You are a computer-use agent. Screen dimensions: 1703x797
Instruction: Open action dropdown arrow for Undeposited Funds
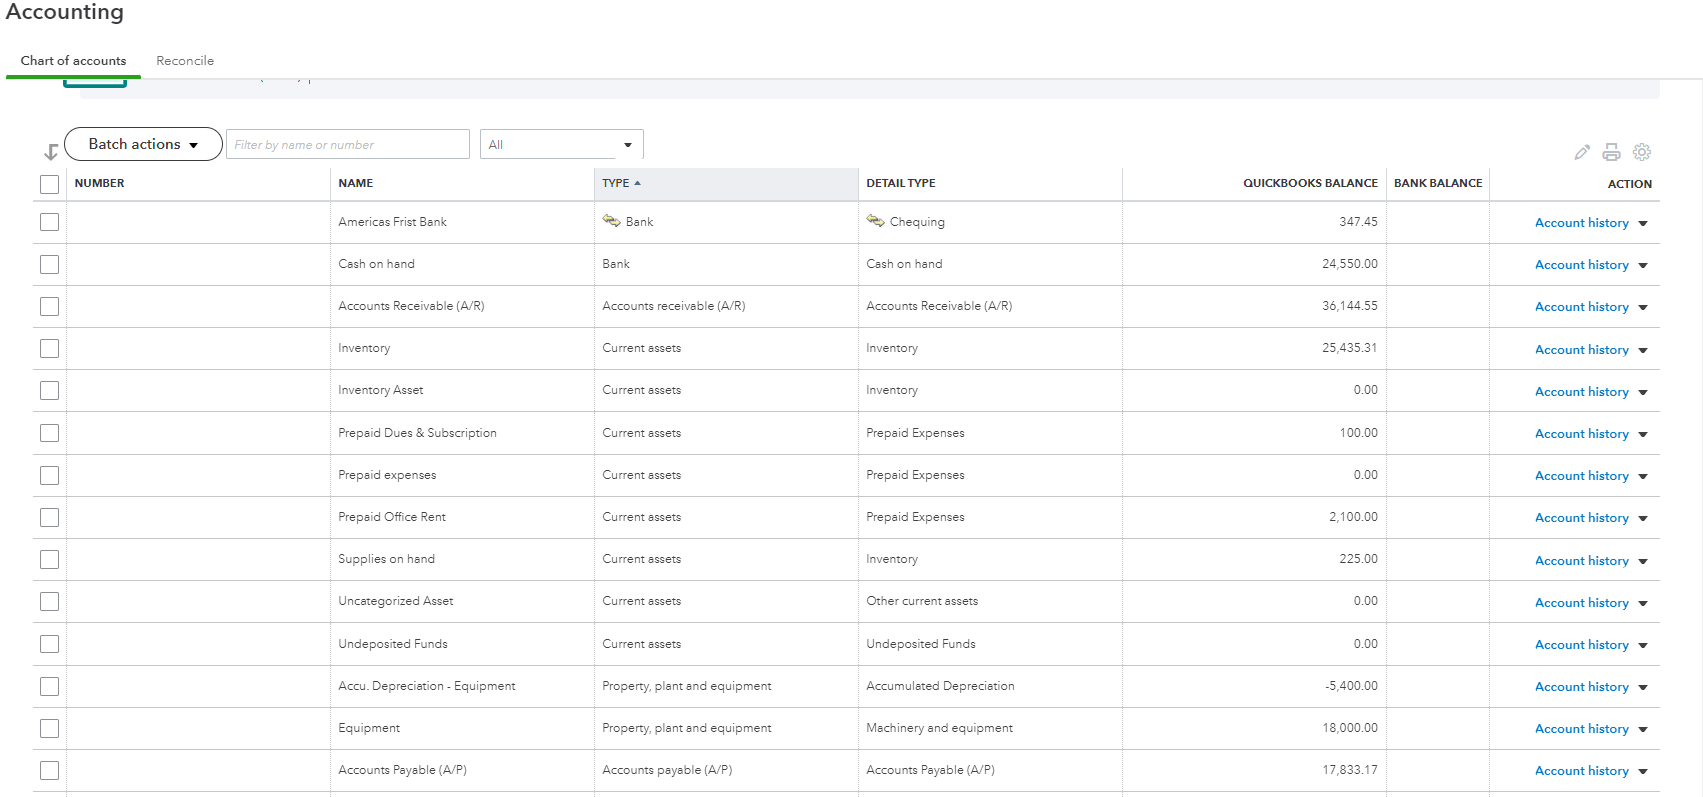(1643, 645)
